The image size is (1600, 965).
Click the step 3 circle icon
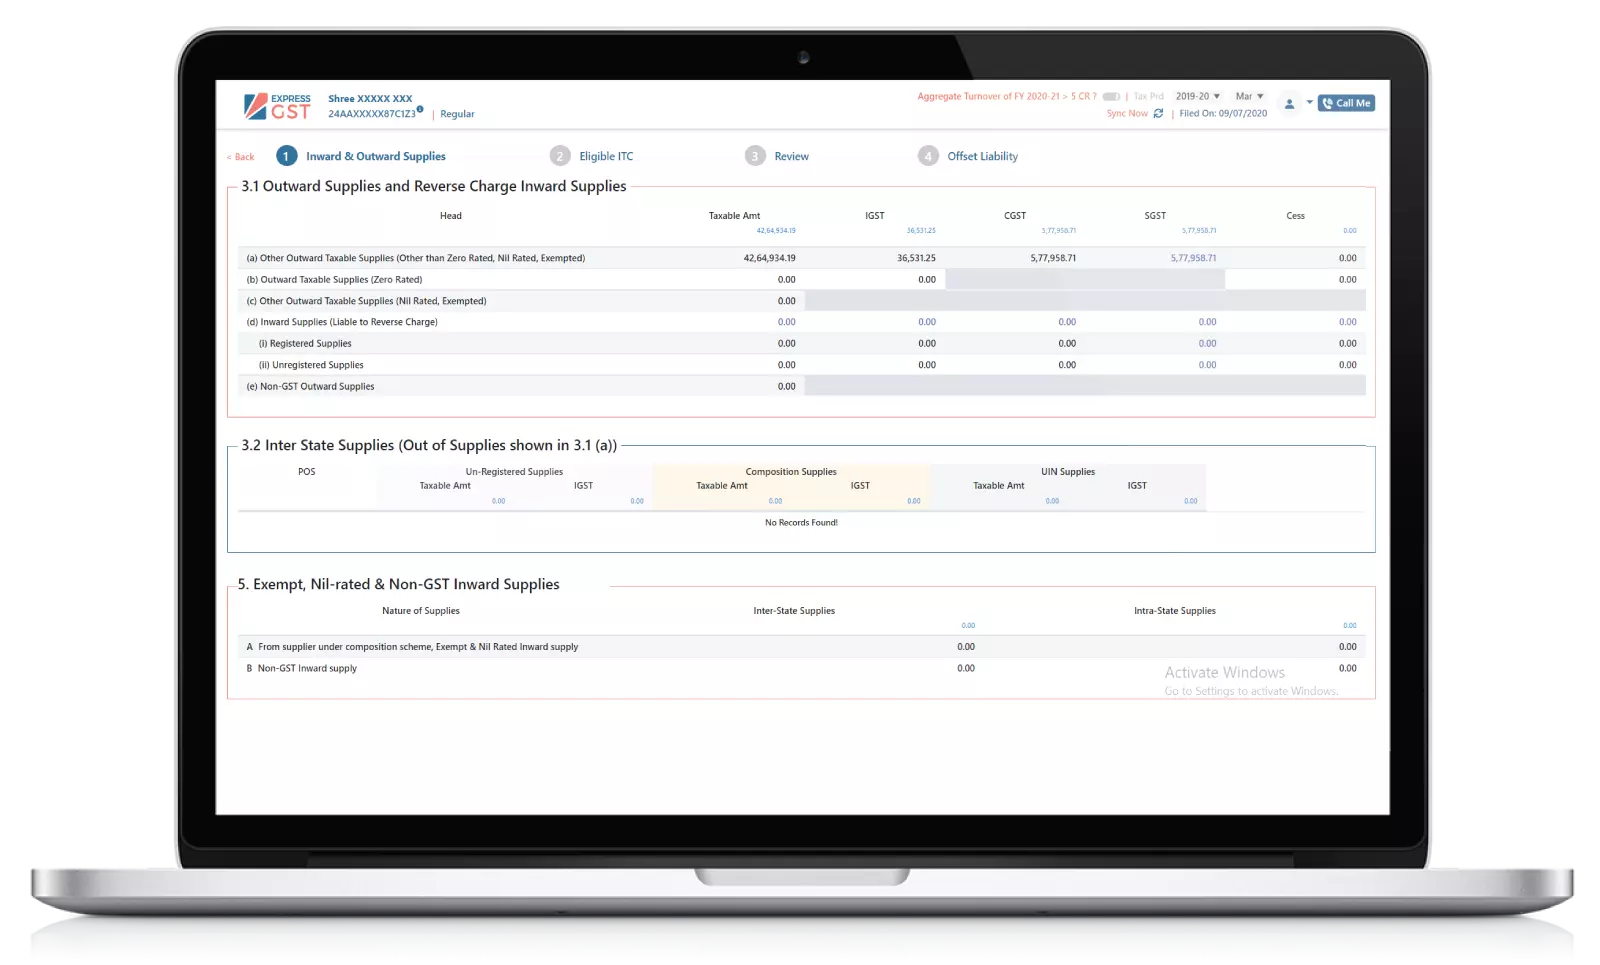pyautogui.click(x=755, y=156)
